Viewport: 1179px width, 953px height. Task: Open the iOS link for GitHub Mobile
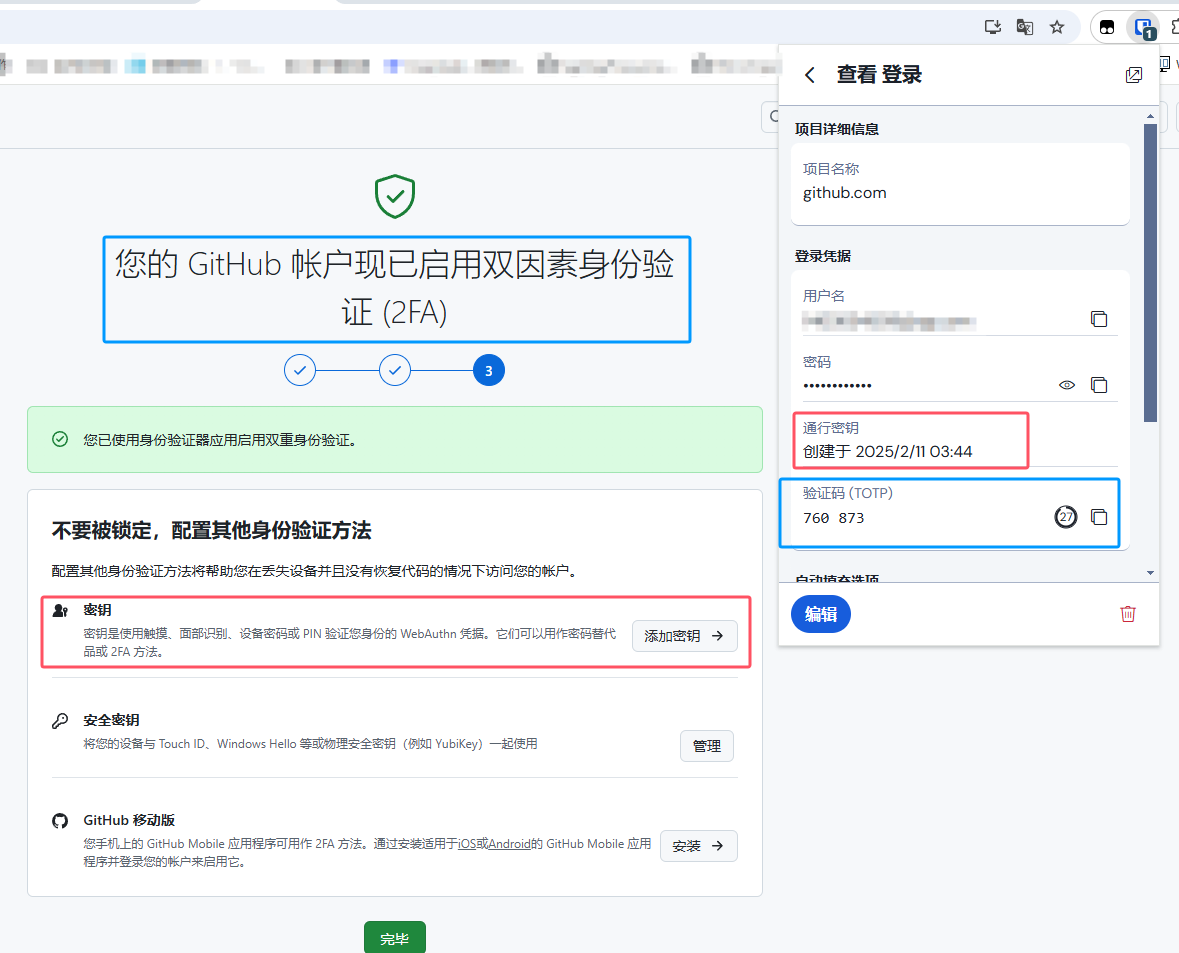(x=466, y=844)
